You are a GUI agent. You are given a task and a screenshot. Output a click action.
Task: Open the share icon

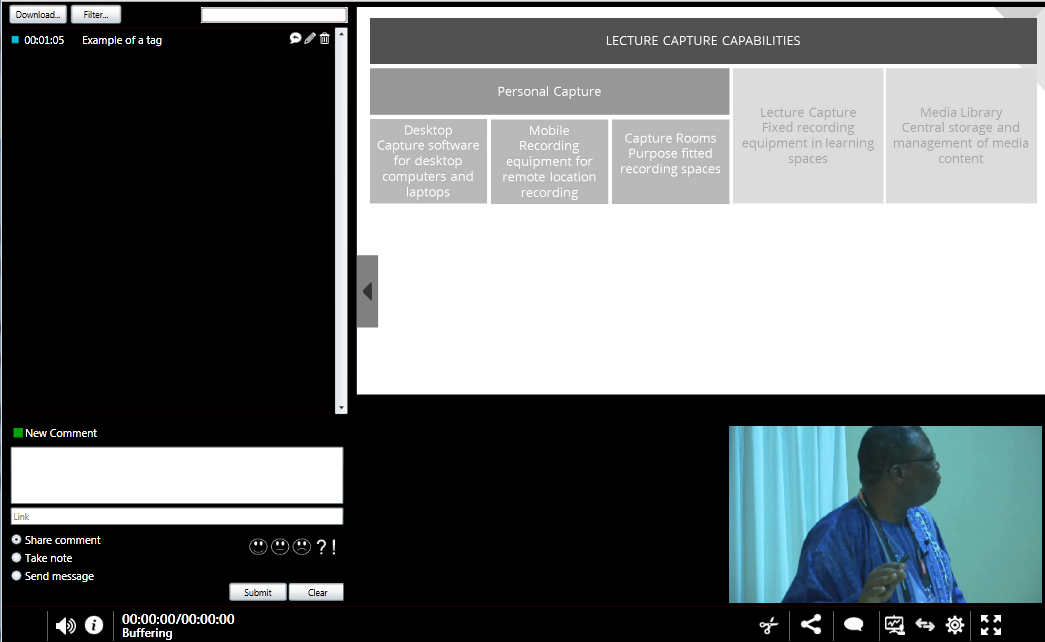pos(811,625)
